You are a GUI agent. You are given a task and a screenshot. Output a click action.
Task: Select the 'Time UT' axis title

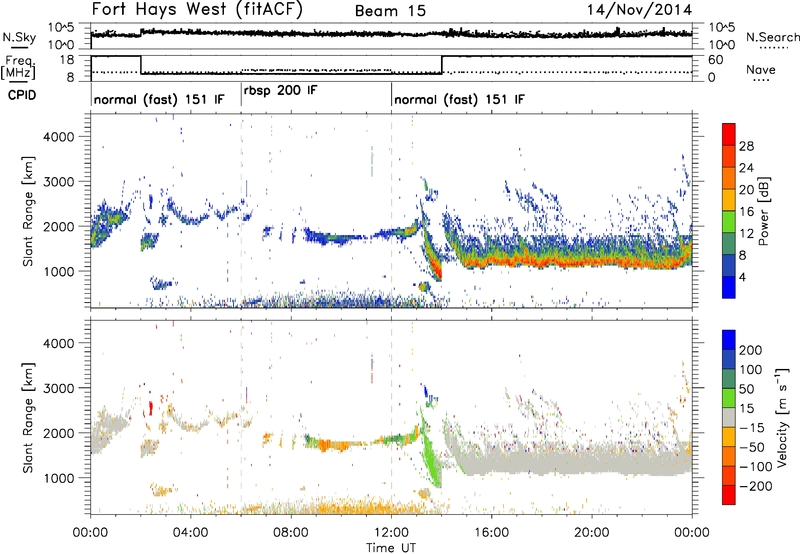(x=391, y=547)
